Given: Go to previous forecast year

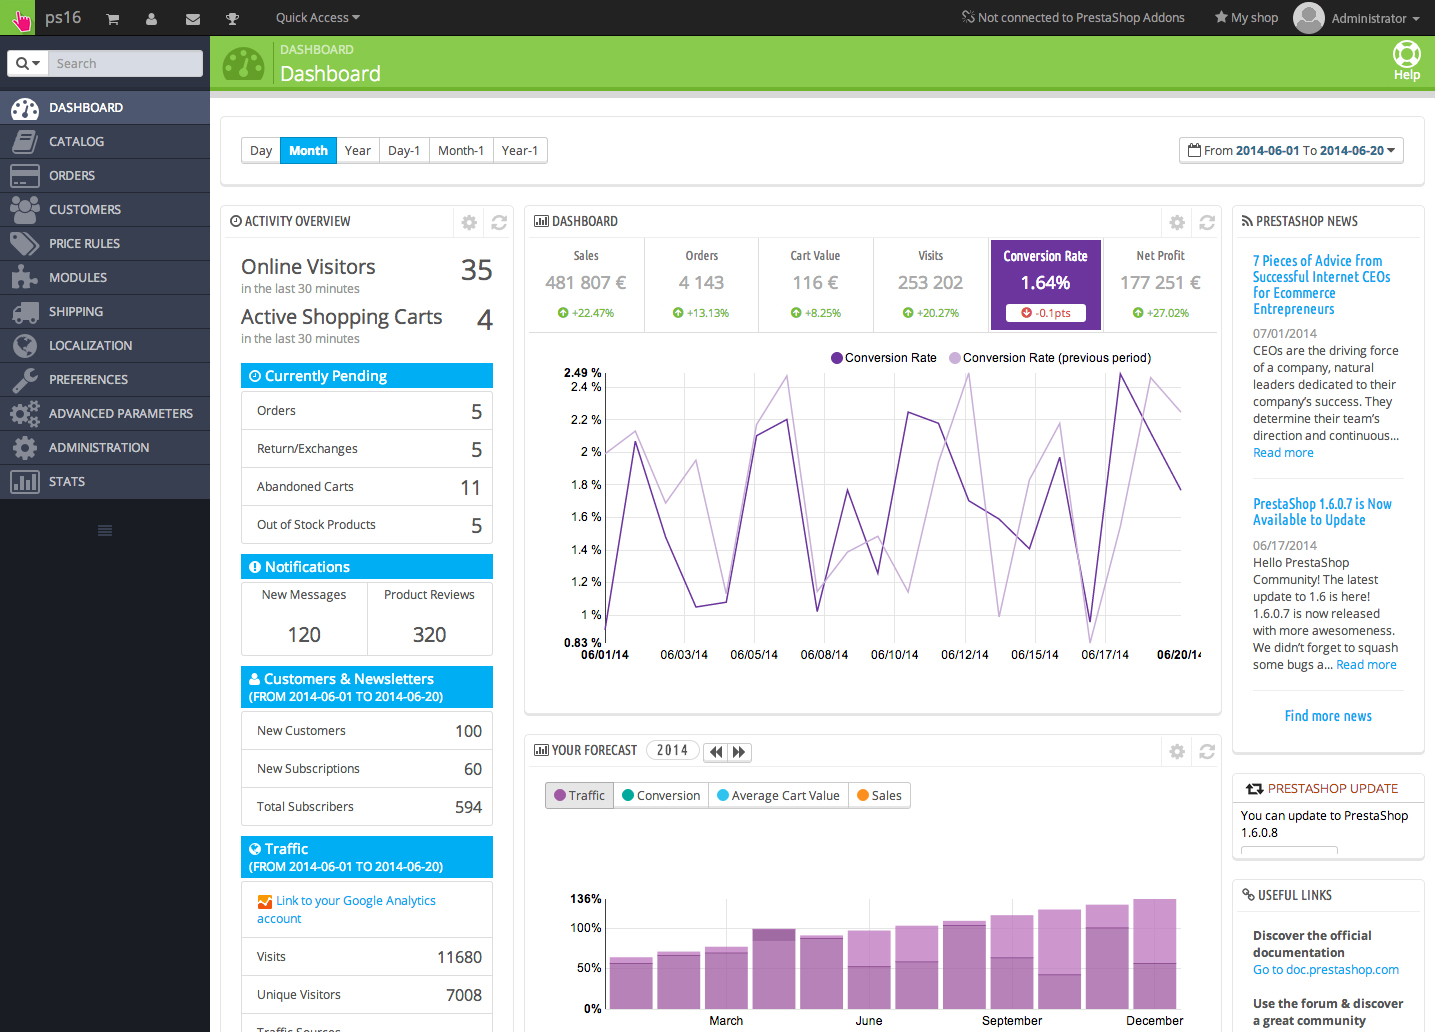Looking at the screenshot, I should [x=716, y=752].
